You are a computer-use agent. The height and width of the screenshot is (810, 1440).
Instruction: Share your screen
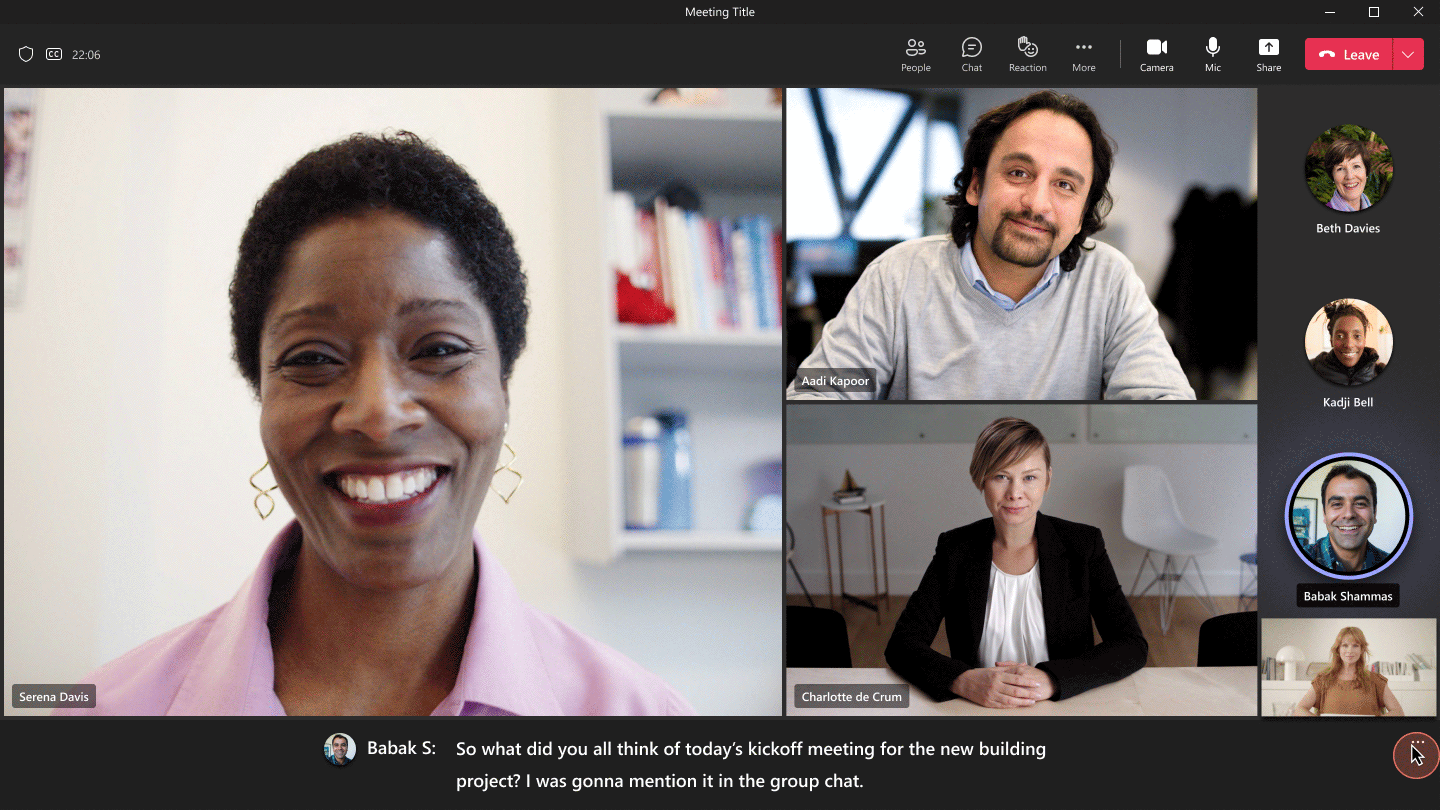[1268, 54]
